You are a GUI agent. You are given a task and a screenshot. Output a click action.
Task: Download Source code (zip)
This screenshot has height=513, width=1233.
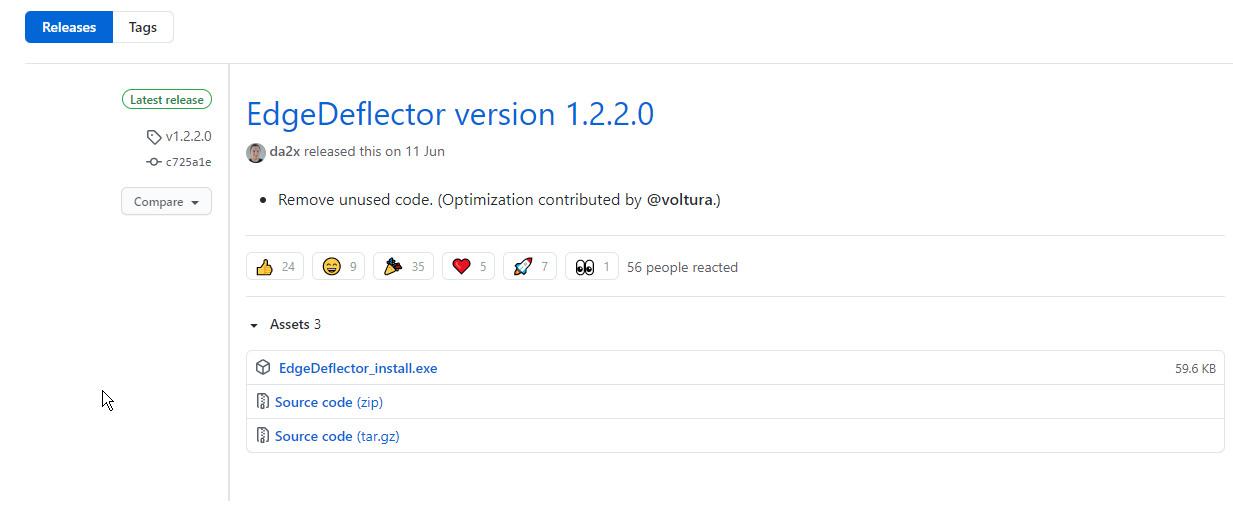point(329,402)
